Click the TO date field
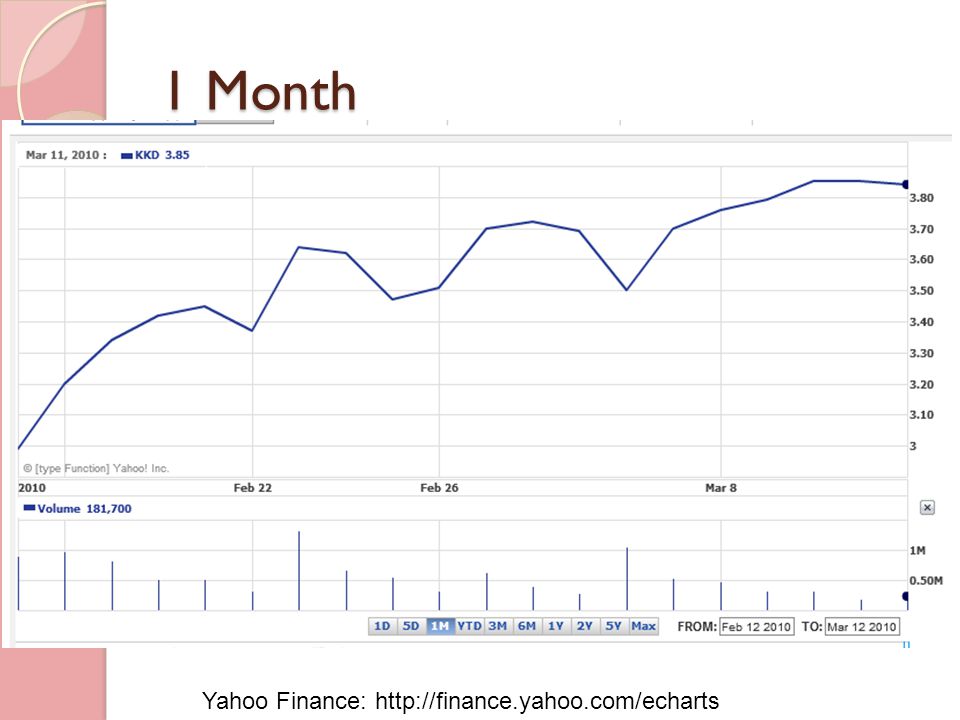960x720 pixels. pyautogui.click(x=862, y=626)
